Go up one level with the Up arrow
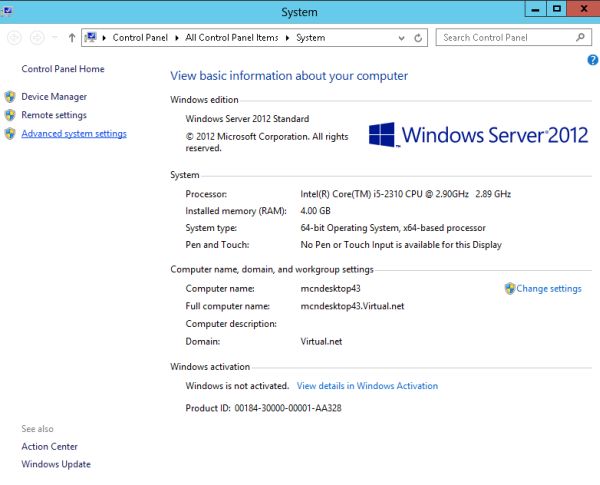This screenshot has width=600, height=485. [72, 38]
